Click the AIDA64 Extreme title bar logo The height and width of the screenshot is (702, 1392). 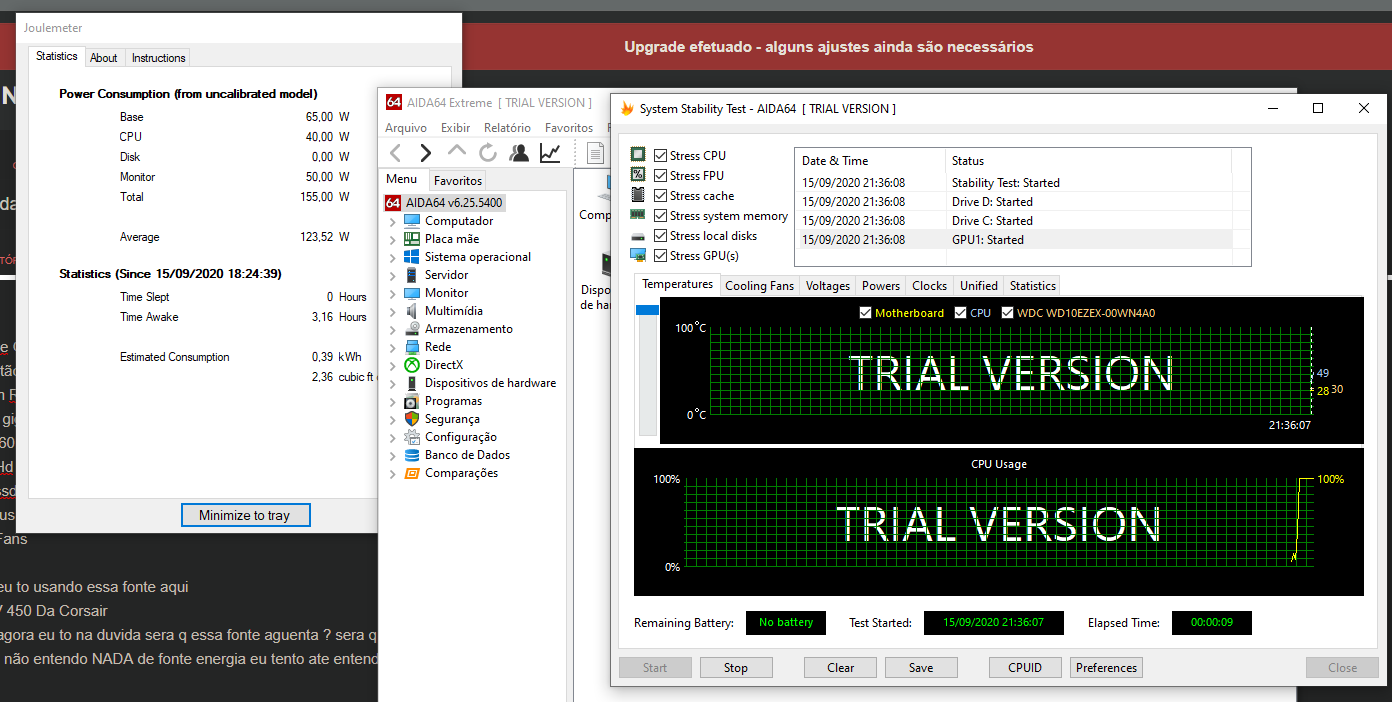(393, 102)
